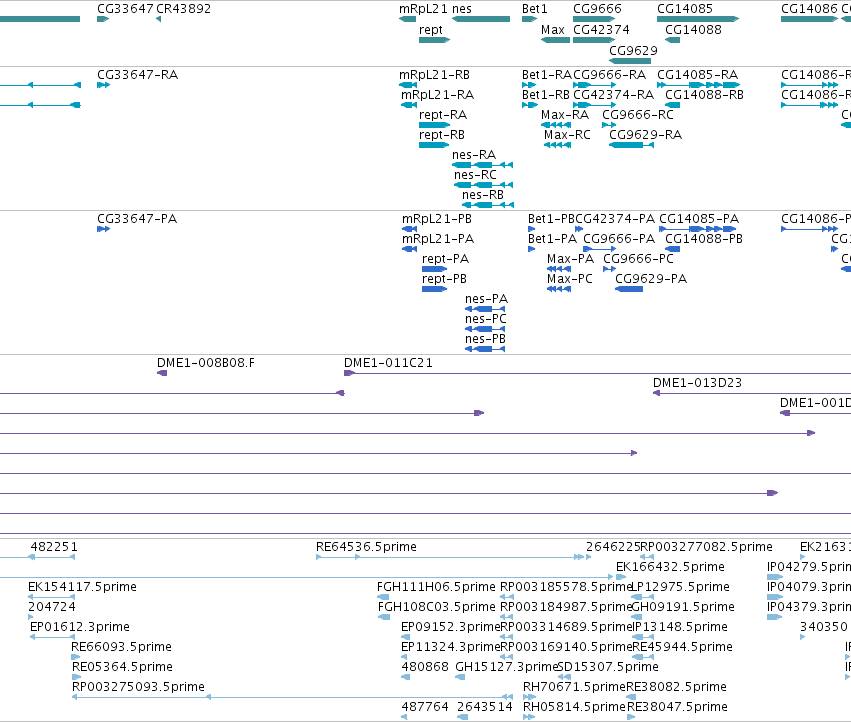Click protein rept-PB
851x722 pixels.
[x=435, y=289]
